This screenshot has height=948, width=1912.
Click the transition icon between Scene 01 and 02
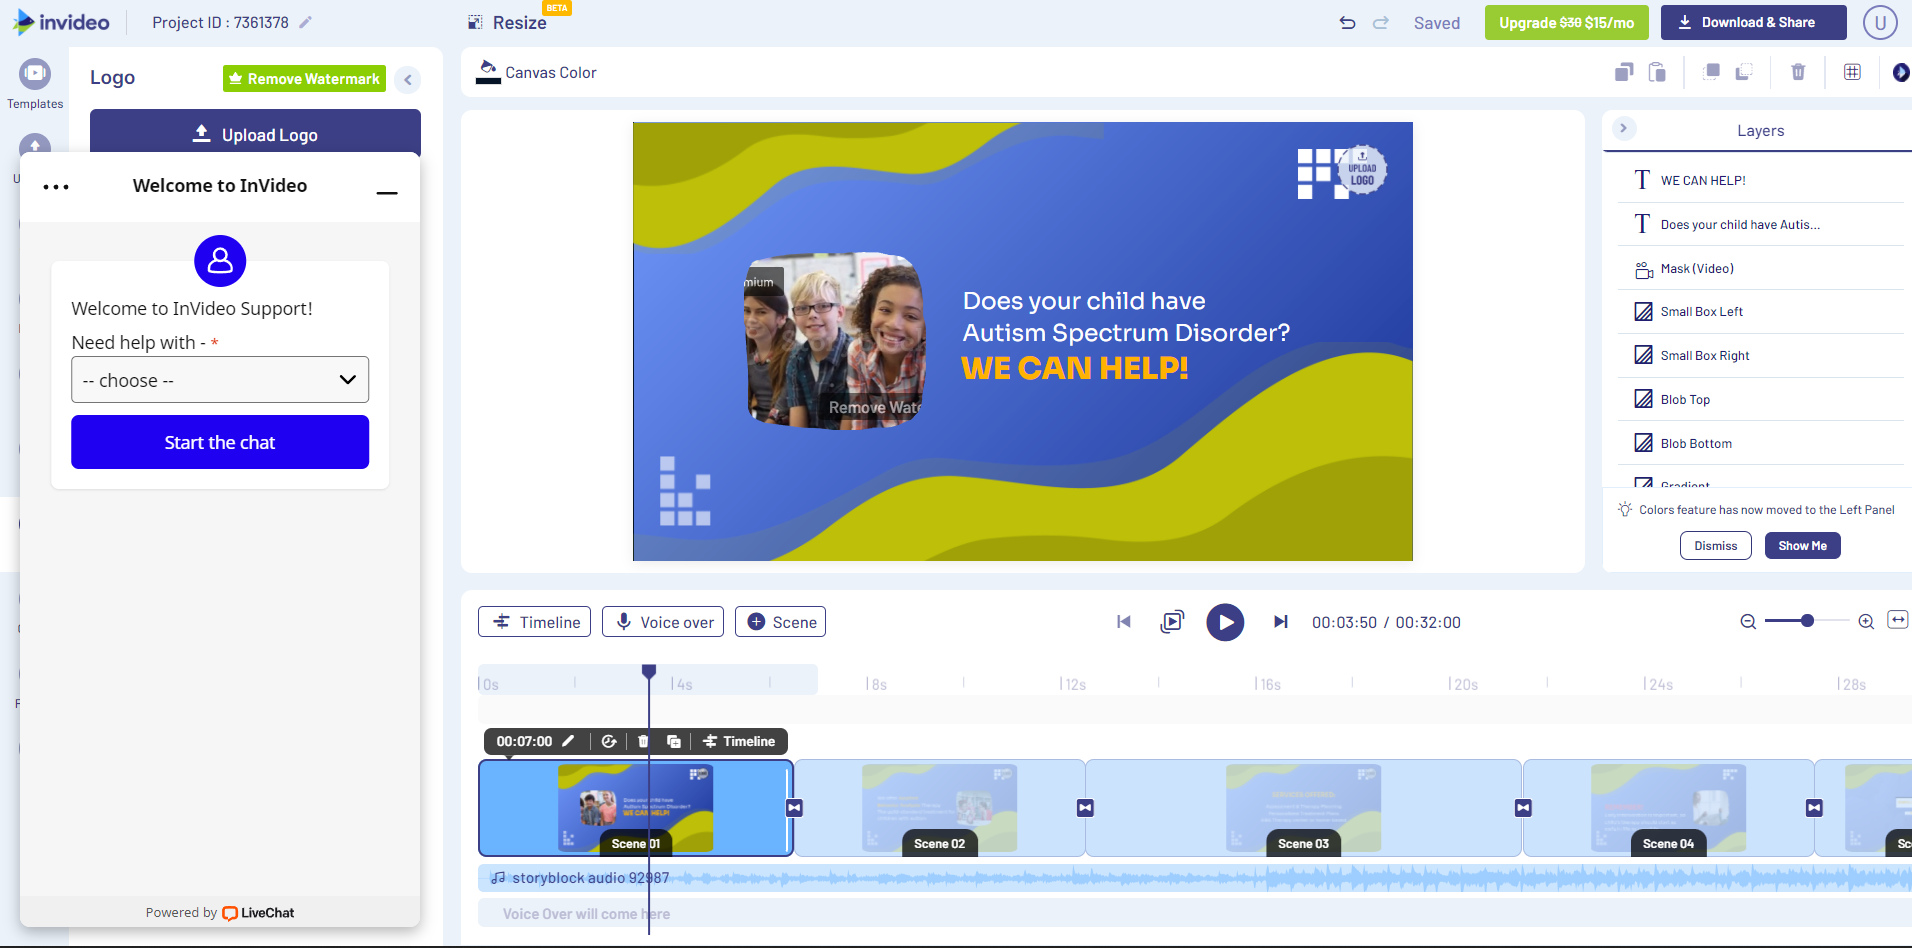(794, 808)
